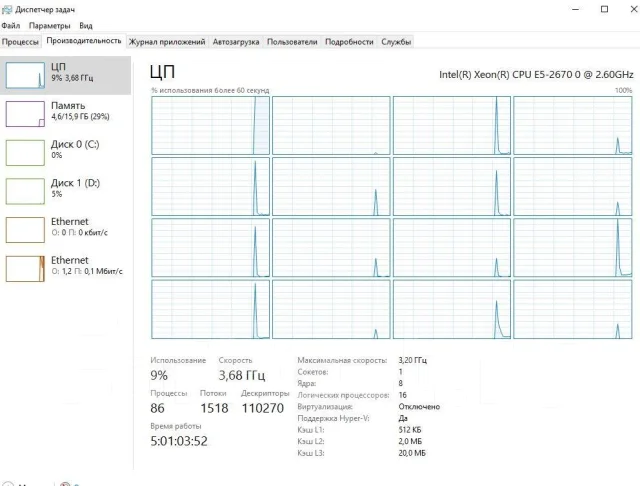Click the '% использования более 60 секунд' label
This screenshot has height=486, width=640.
(x=210, y=90)
